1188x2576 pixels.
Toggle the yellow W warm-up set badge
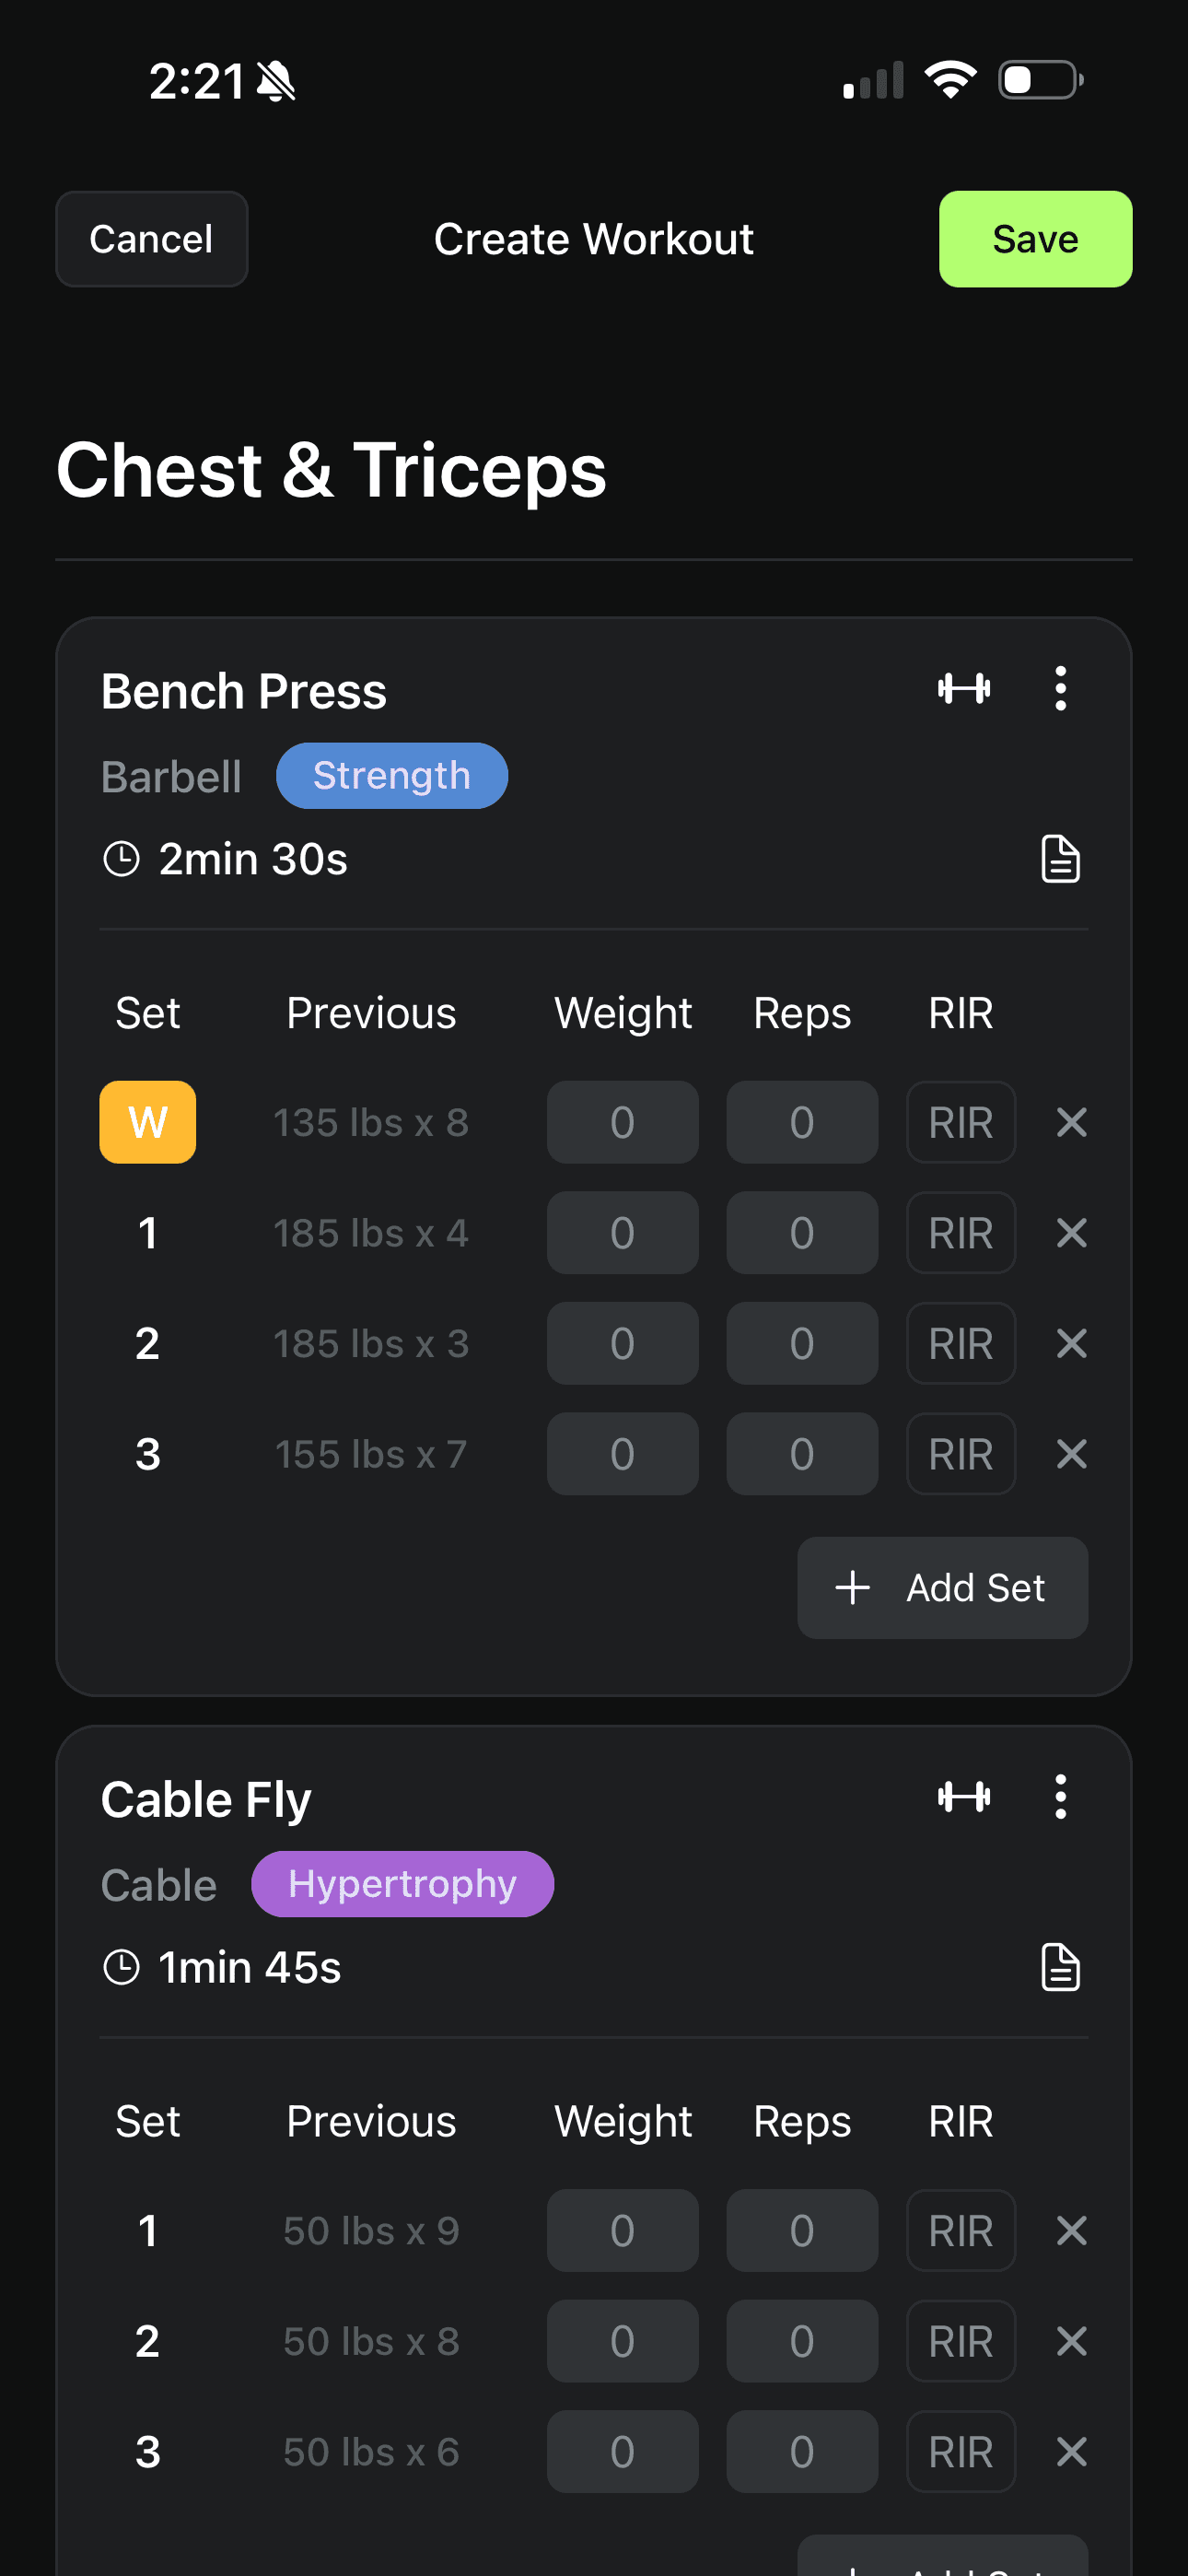coord(148,1122)
